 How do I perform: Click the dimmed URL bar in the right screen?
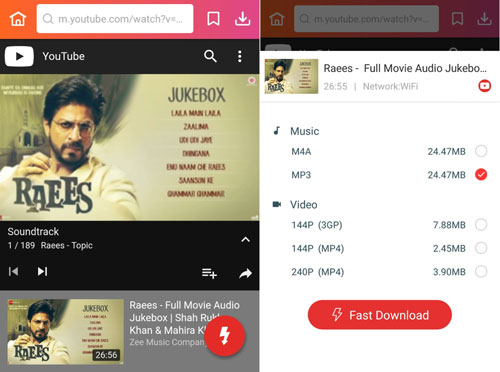coord(366,19)
